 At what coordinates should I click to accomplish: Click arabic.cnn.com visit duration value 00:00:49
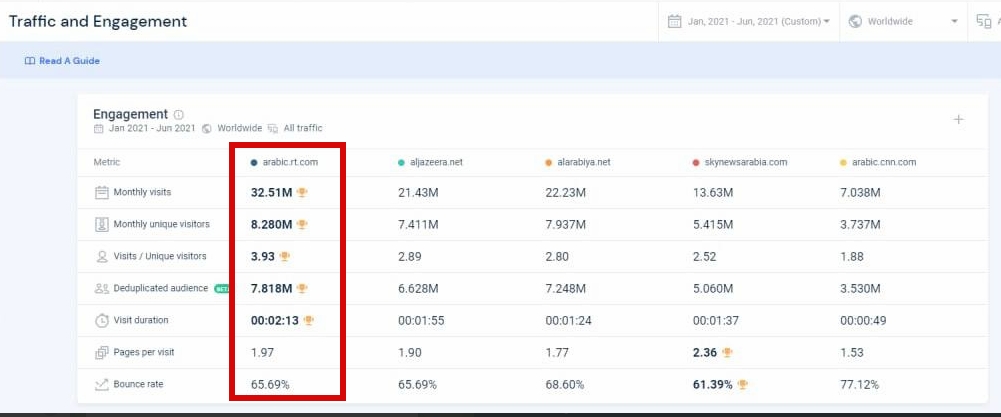(863, 321)
